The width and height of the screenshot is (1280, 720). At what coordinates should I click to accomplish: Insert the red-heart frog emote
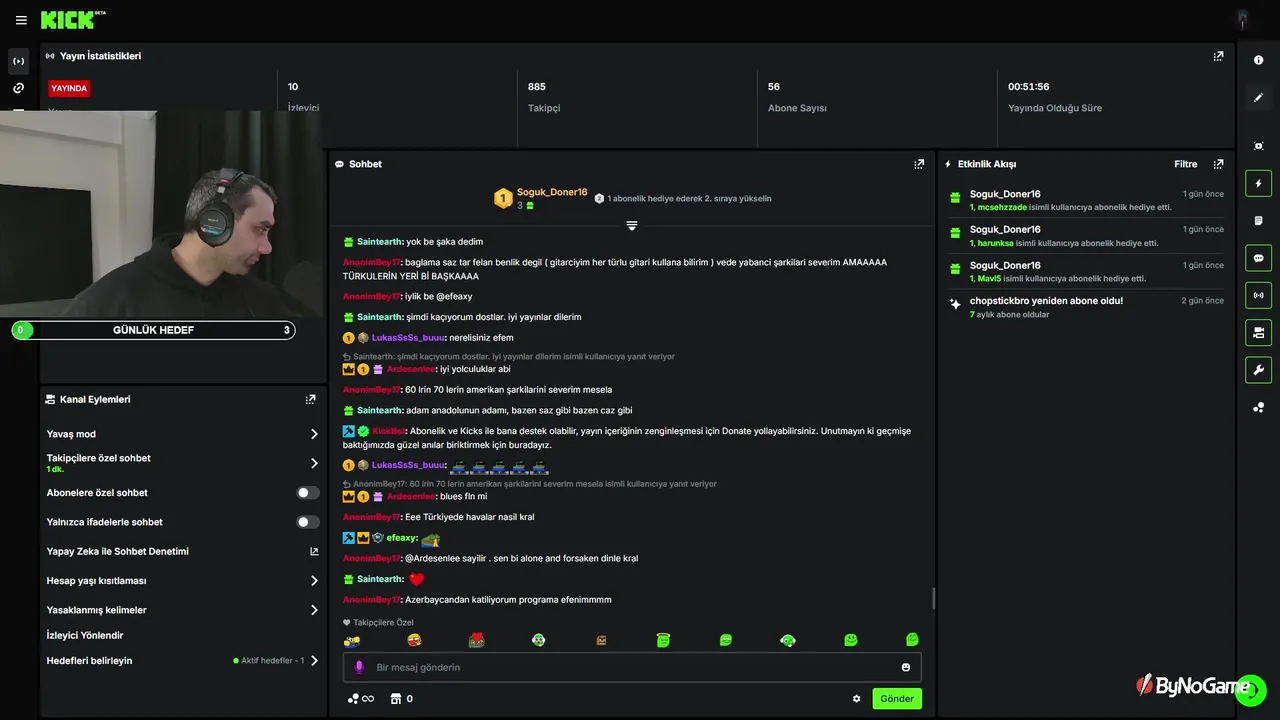point(477,640)
